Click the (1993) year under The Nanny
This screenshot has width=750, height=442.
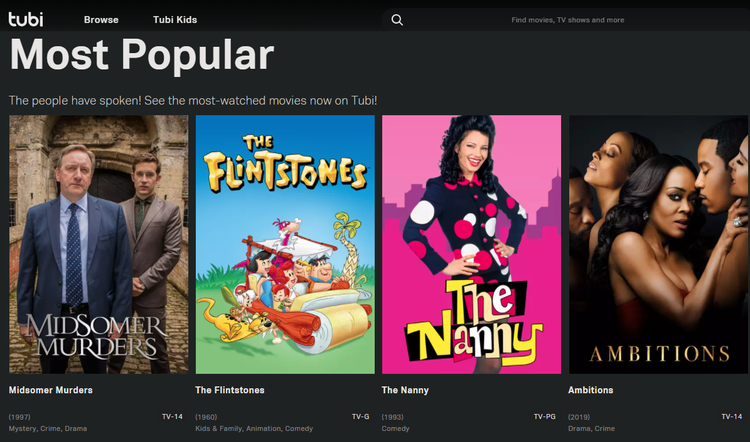[393, 417]
